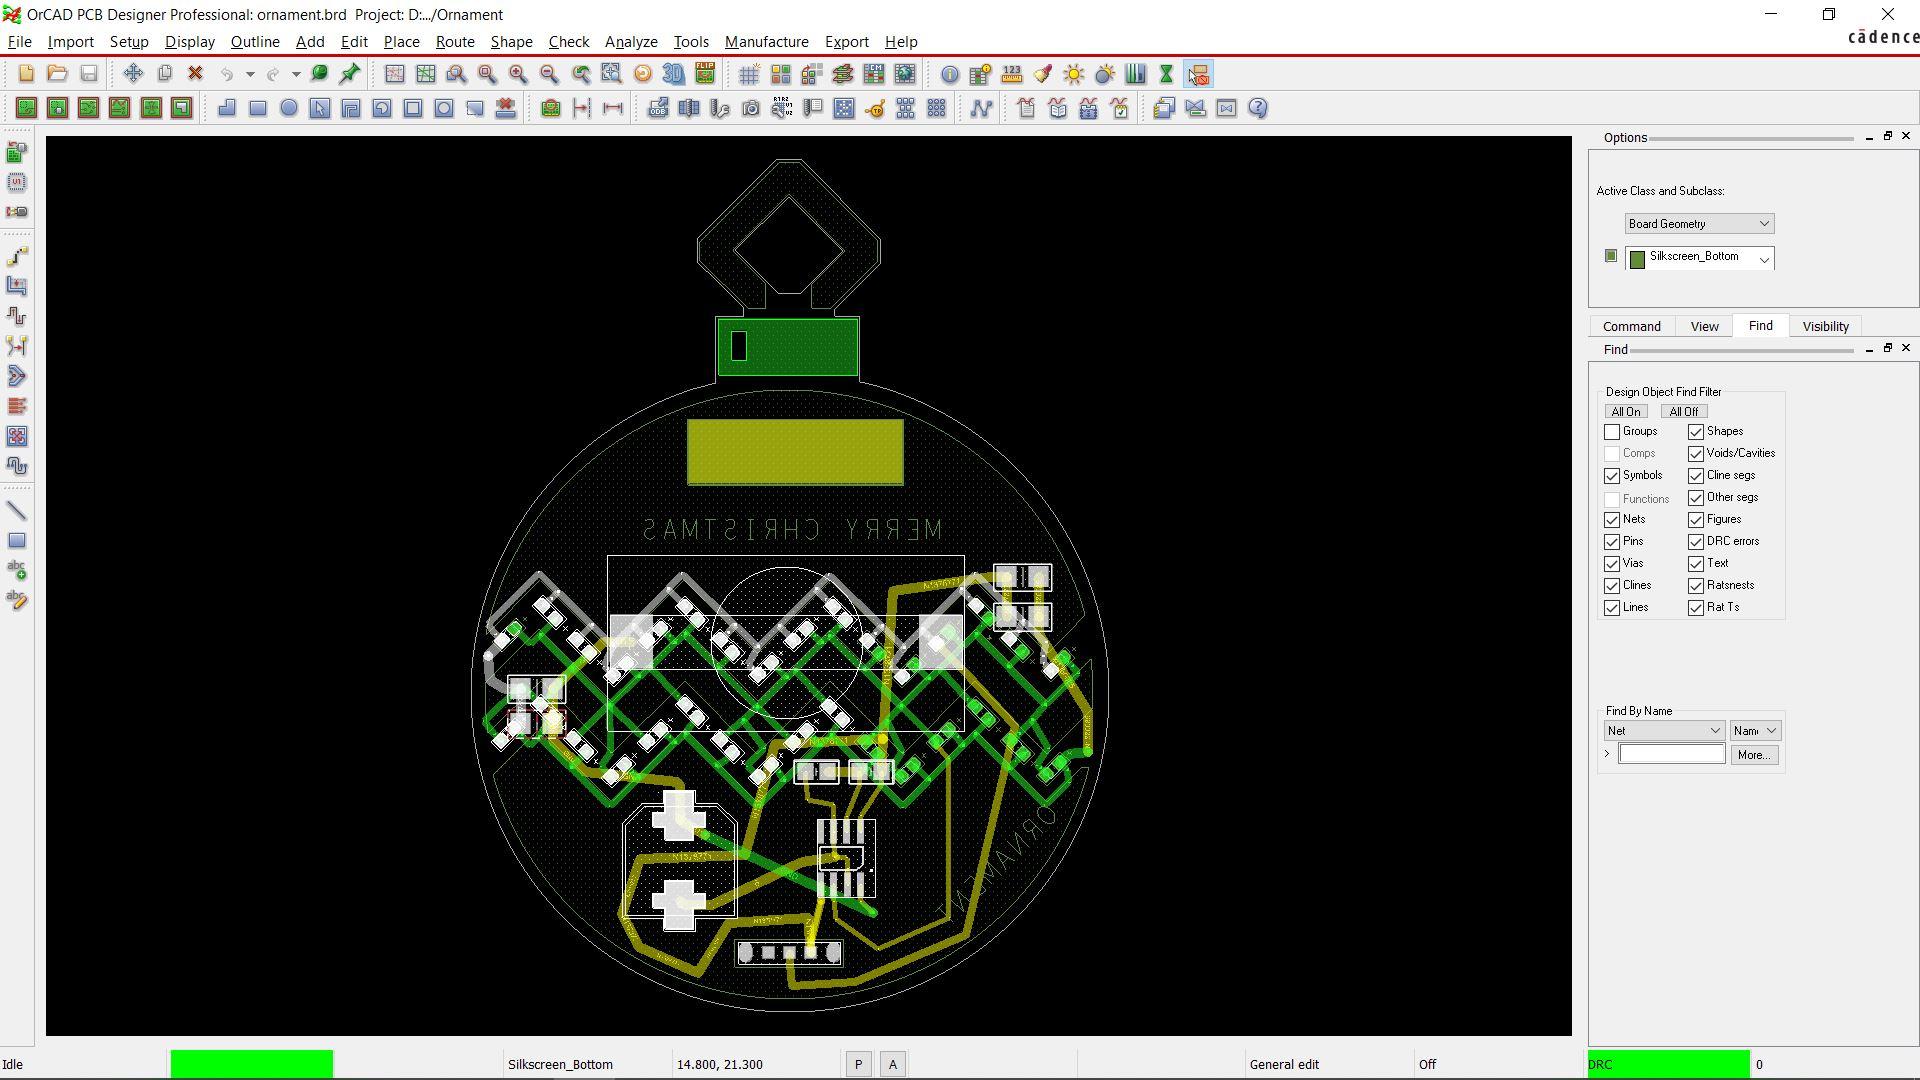Click the More button in Find panel

click(x=1754, y=754)
